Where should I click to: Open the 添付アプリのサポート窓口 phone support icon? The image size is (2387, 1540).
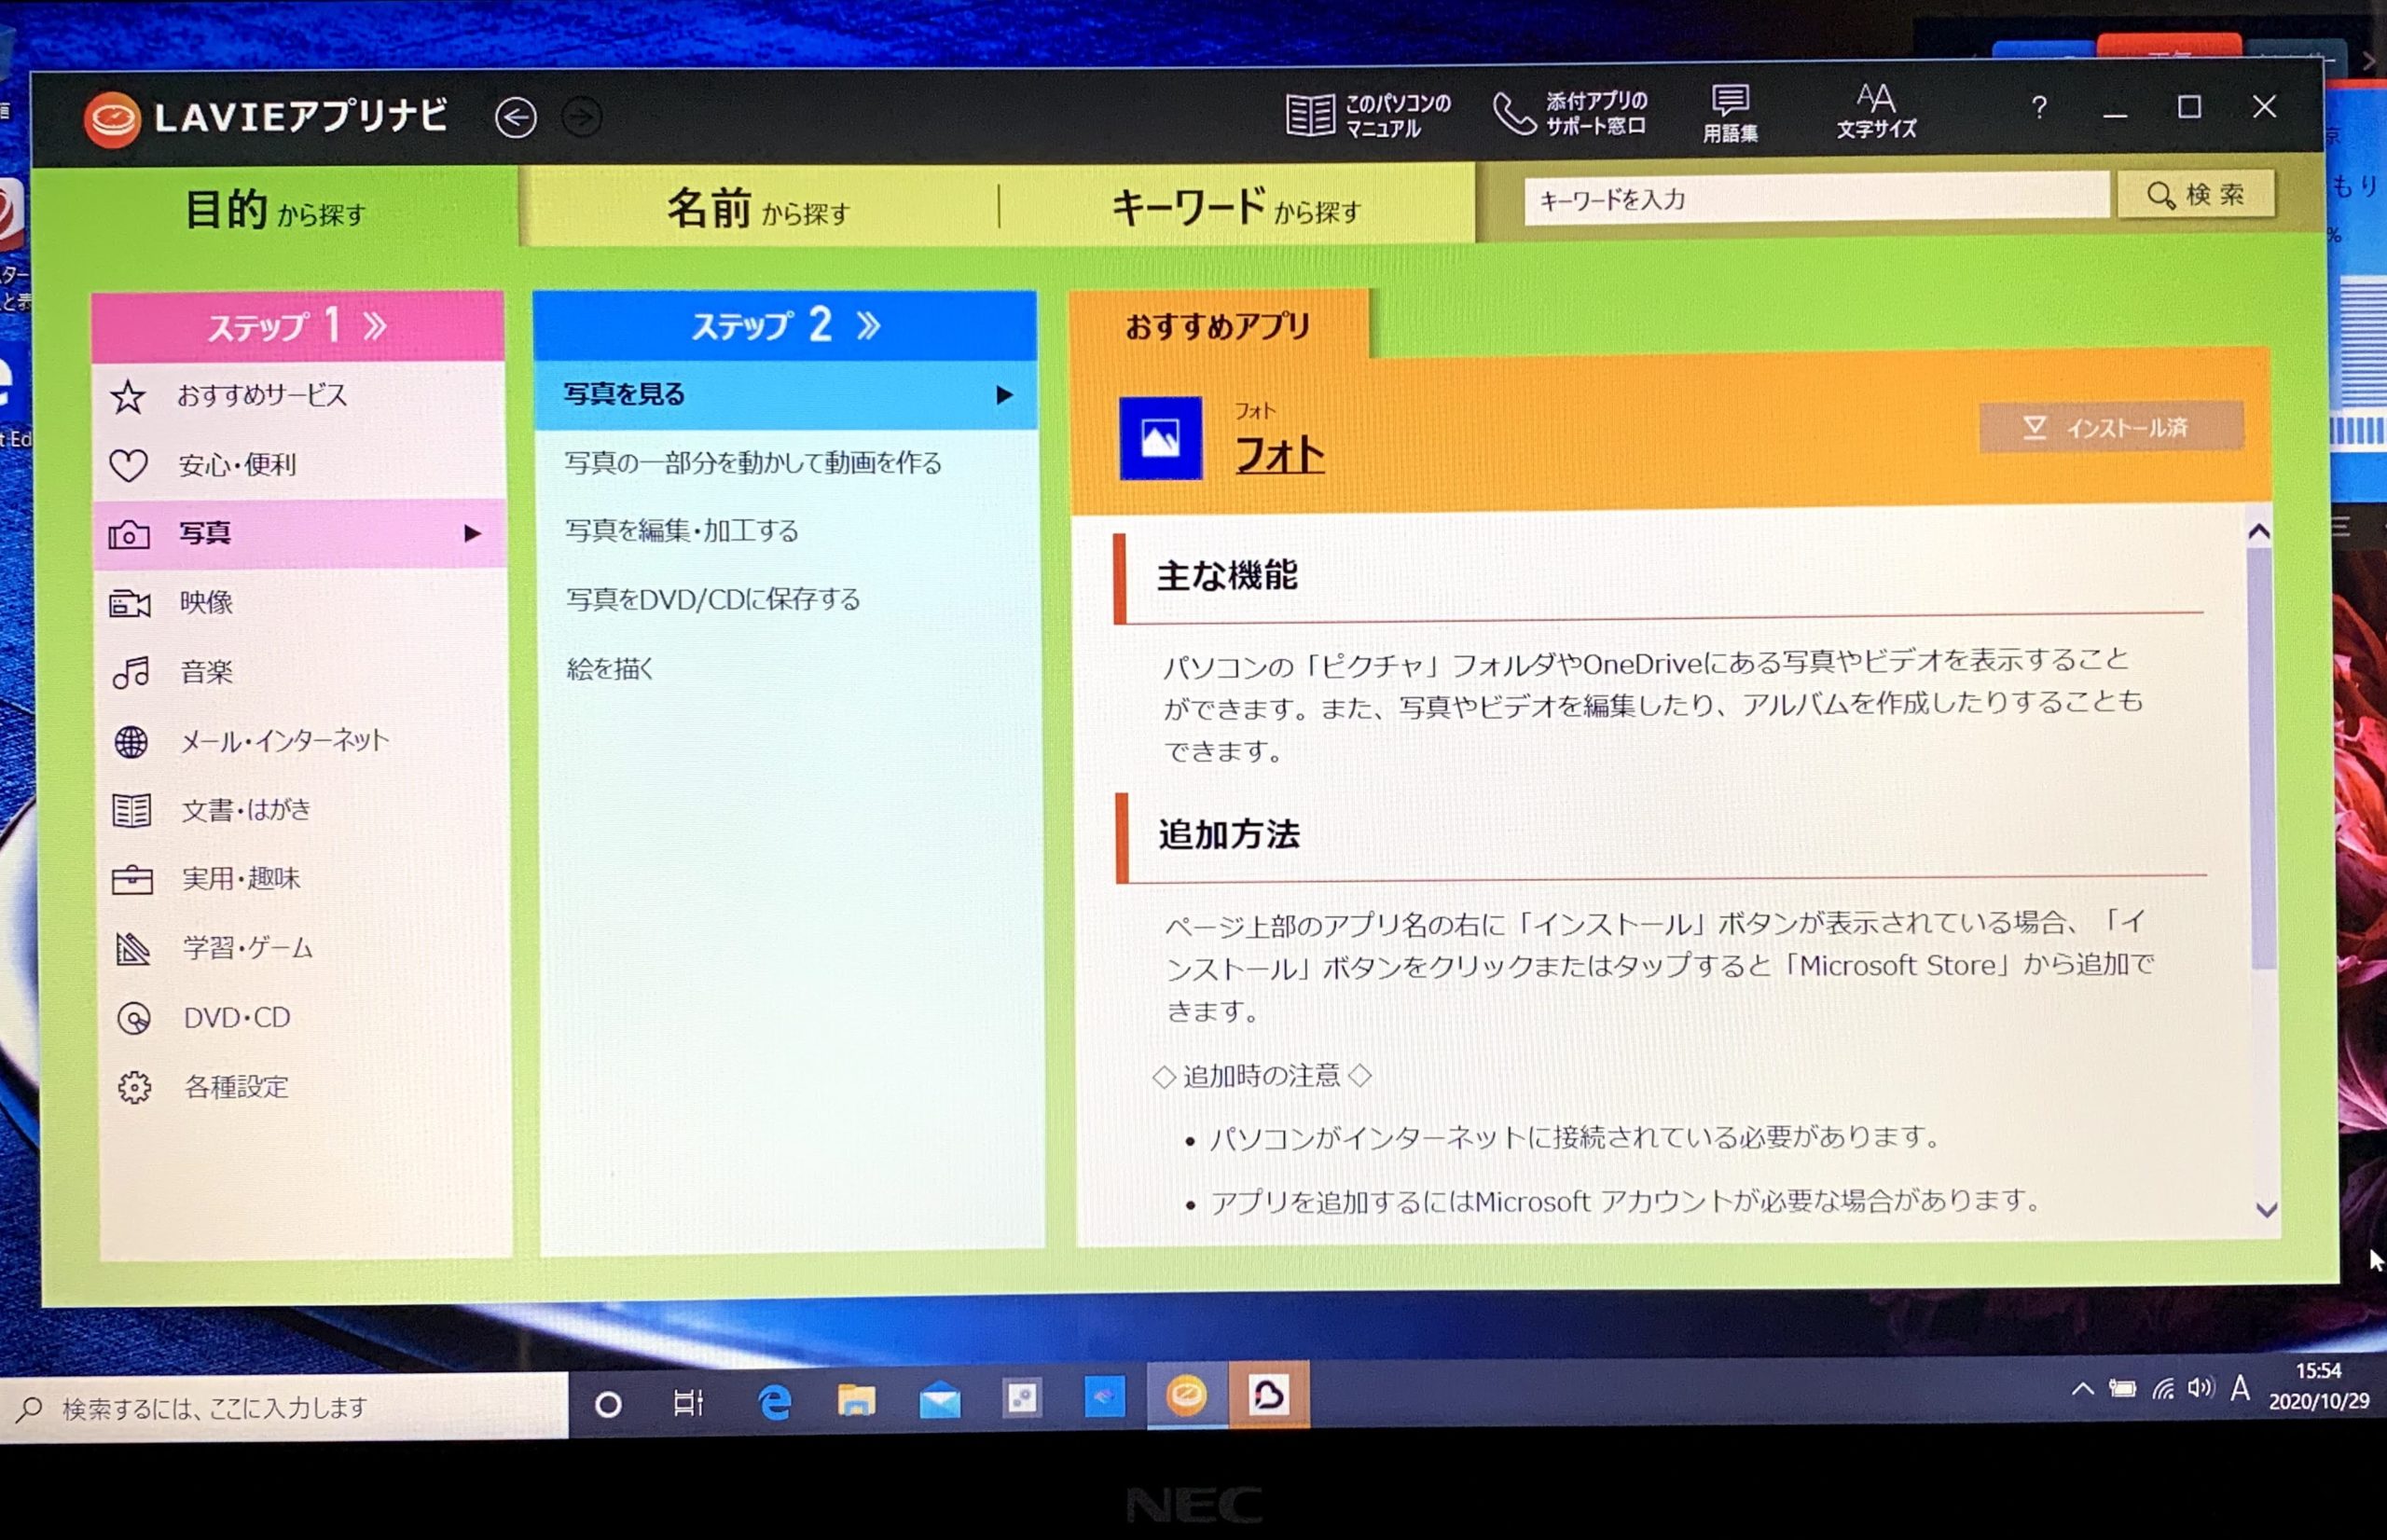pyautogui.click(x=1516, y=113)
